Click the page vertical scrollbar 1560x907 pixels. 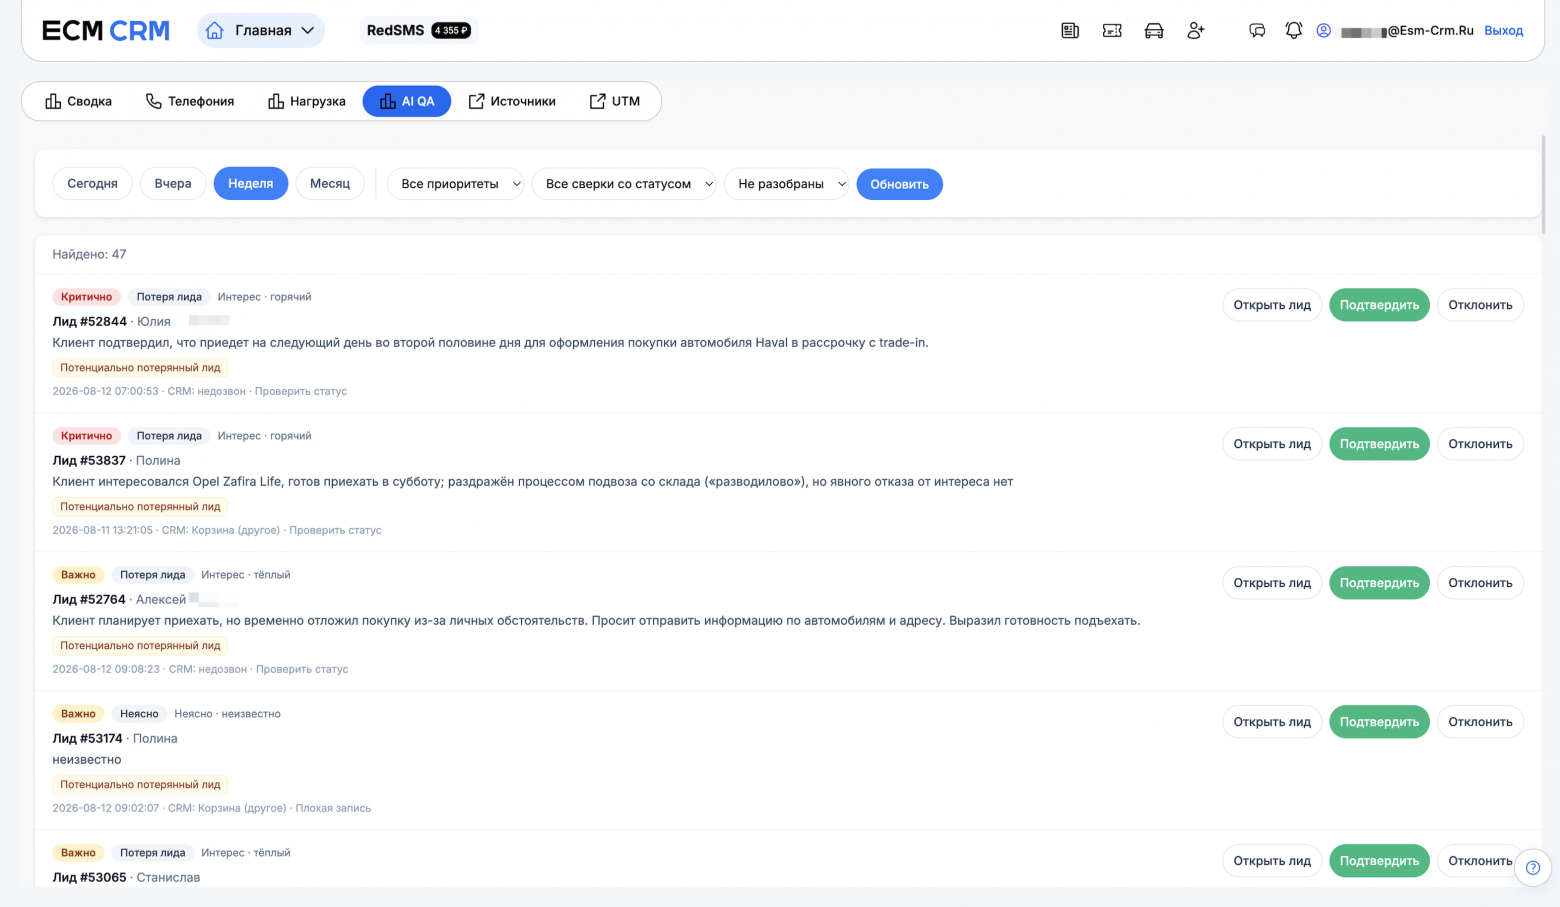pos(1544,185)
